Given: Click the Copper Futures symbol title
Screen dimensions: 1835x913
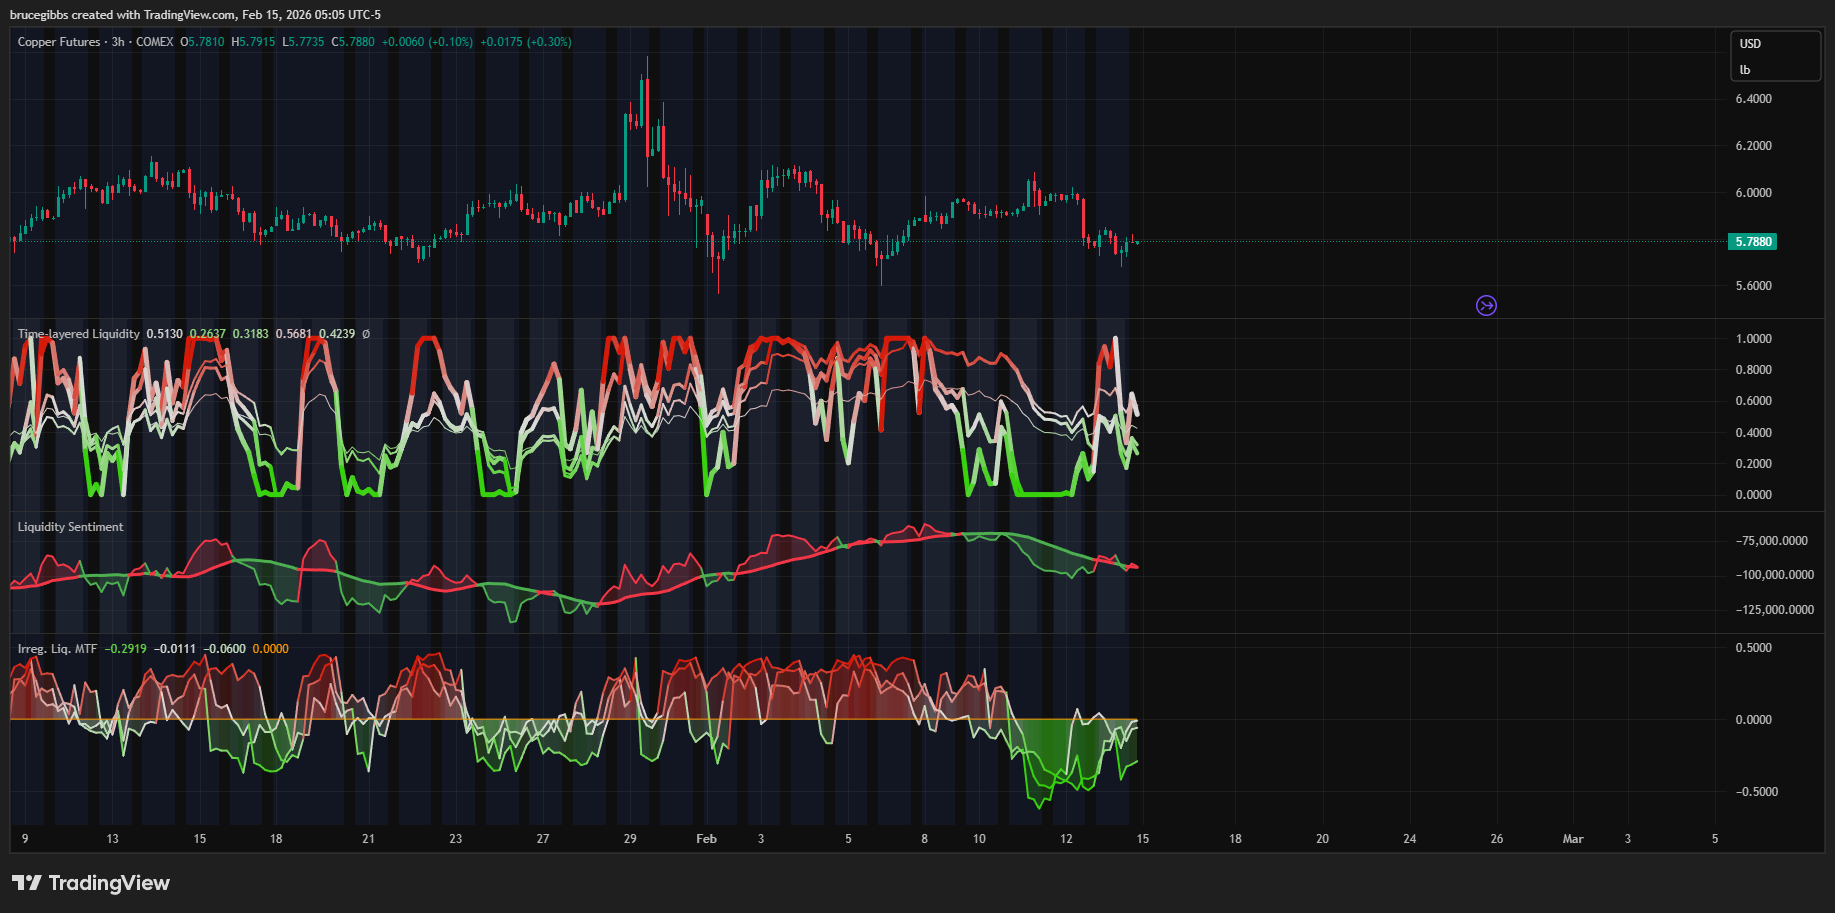Looking at the screenshot, I should click(x=59, y=42).
